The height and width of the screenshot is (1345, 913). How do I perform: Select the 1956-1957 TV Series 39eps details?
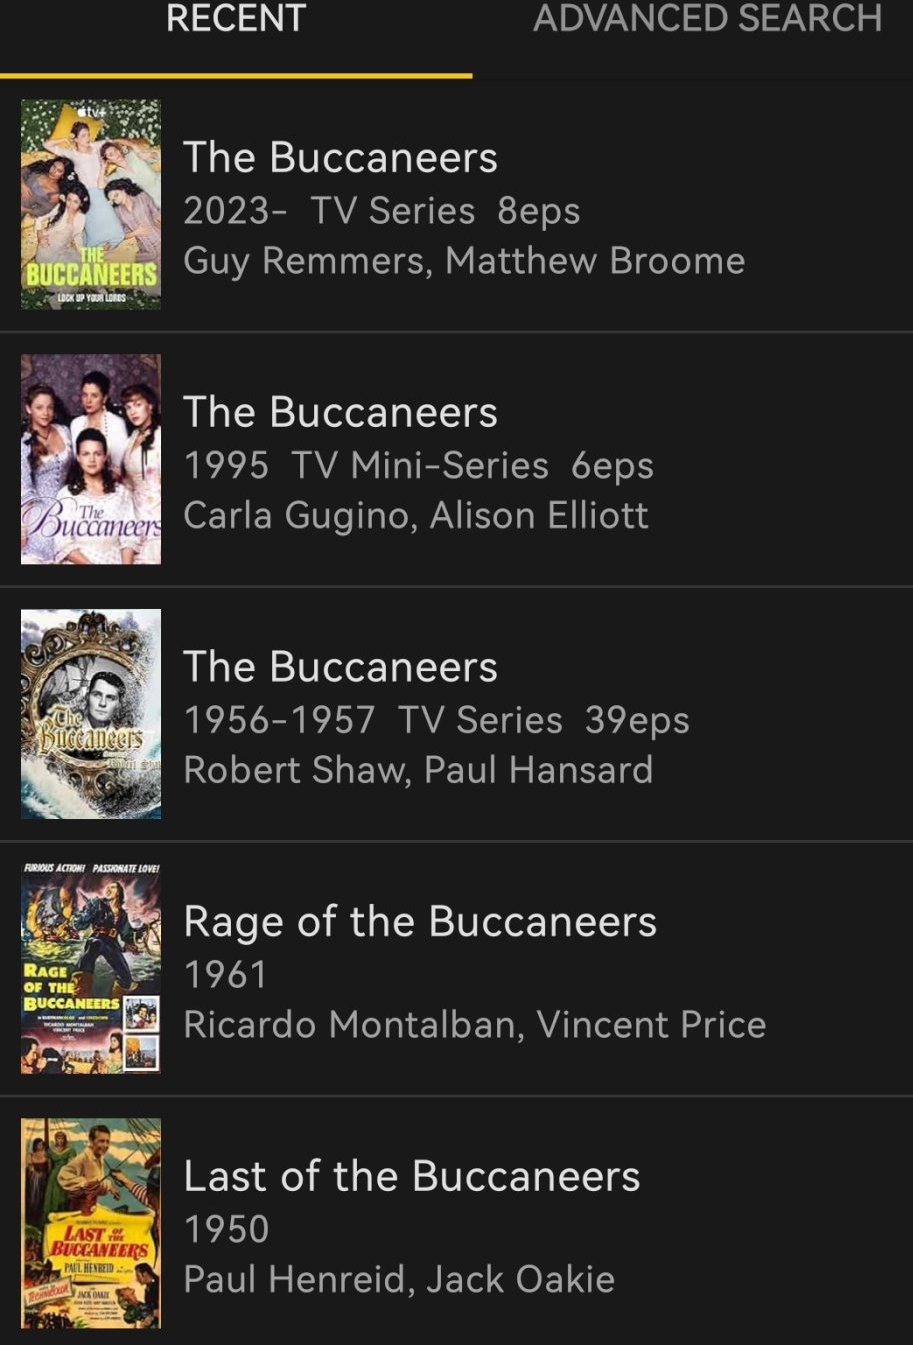[x=437, y=721]
